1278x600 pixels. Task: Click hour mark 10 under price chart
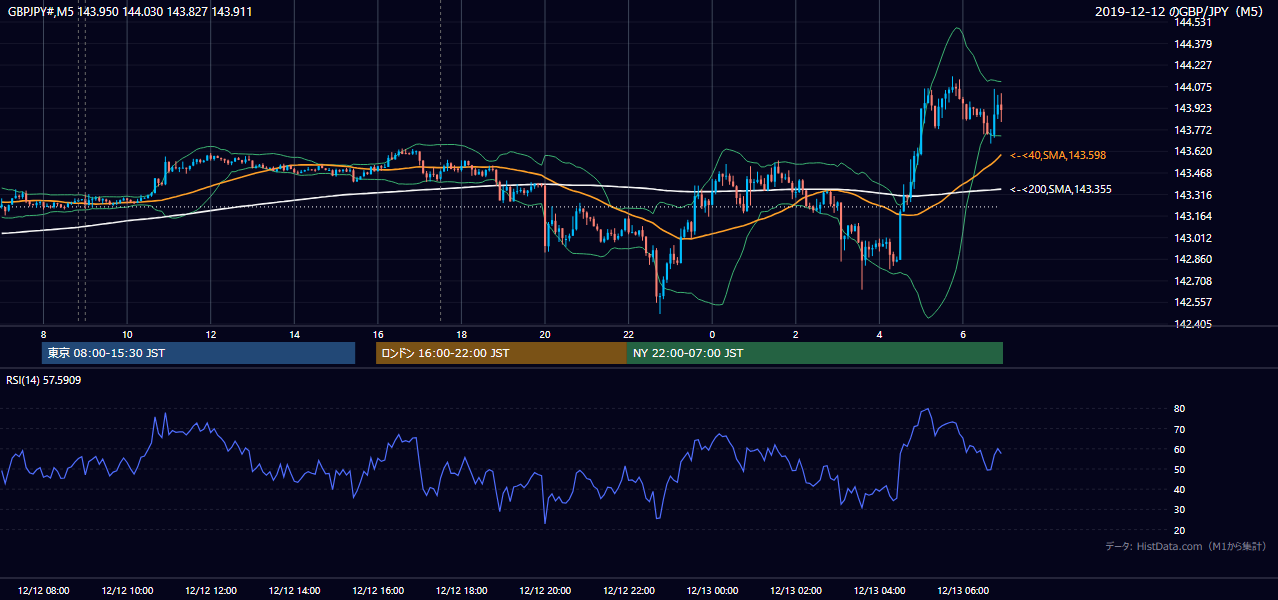127,334
